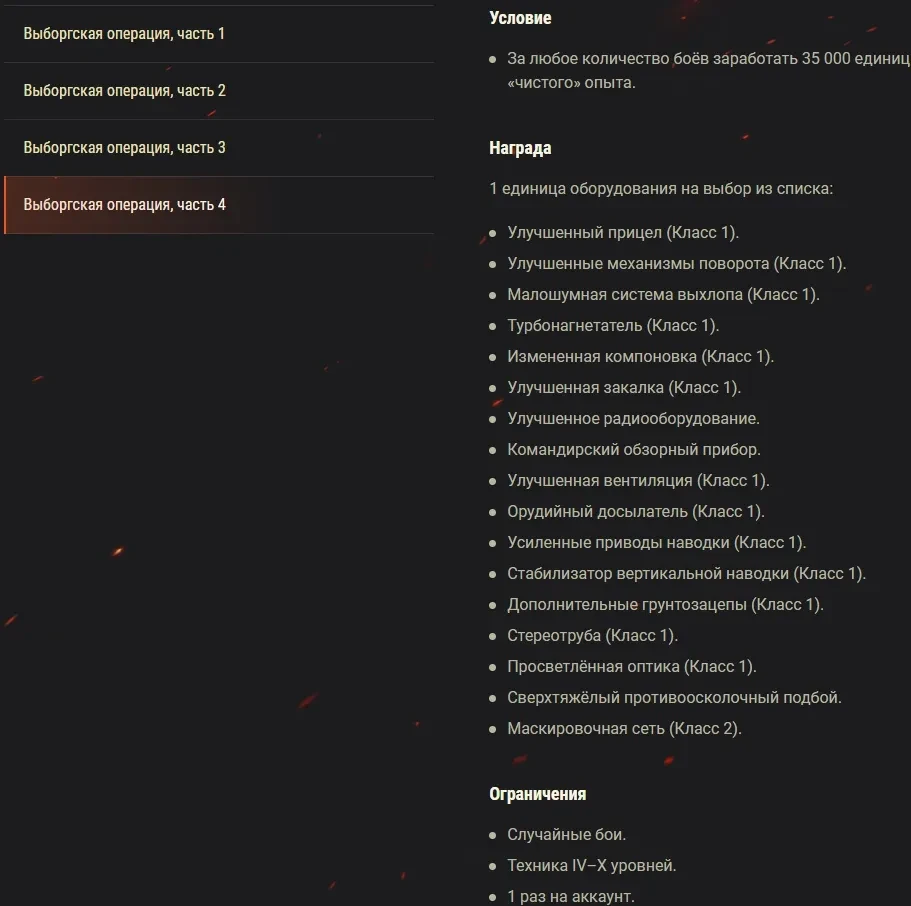Viewport: 911px width, 906px height.
Task: Click Малошумная система выхлопа entry
Action: pyautogui.click(x=663, y=295)
